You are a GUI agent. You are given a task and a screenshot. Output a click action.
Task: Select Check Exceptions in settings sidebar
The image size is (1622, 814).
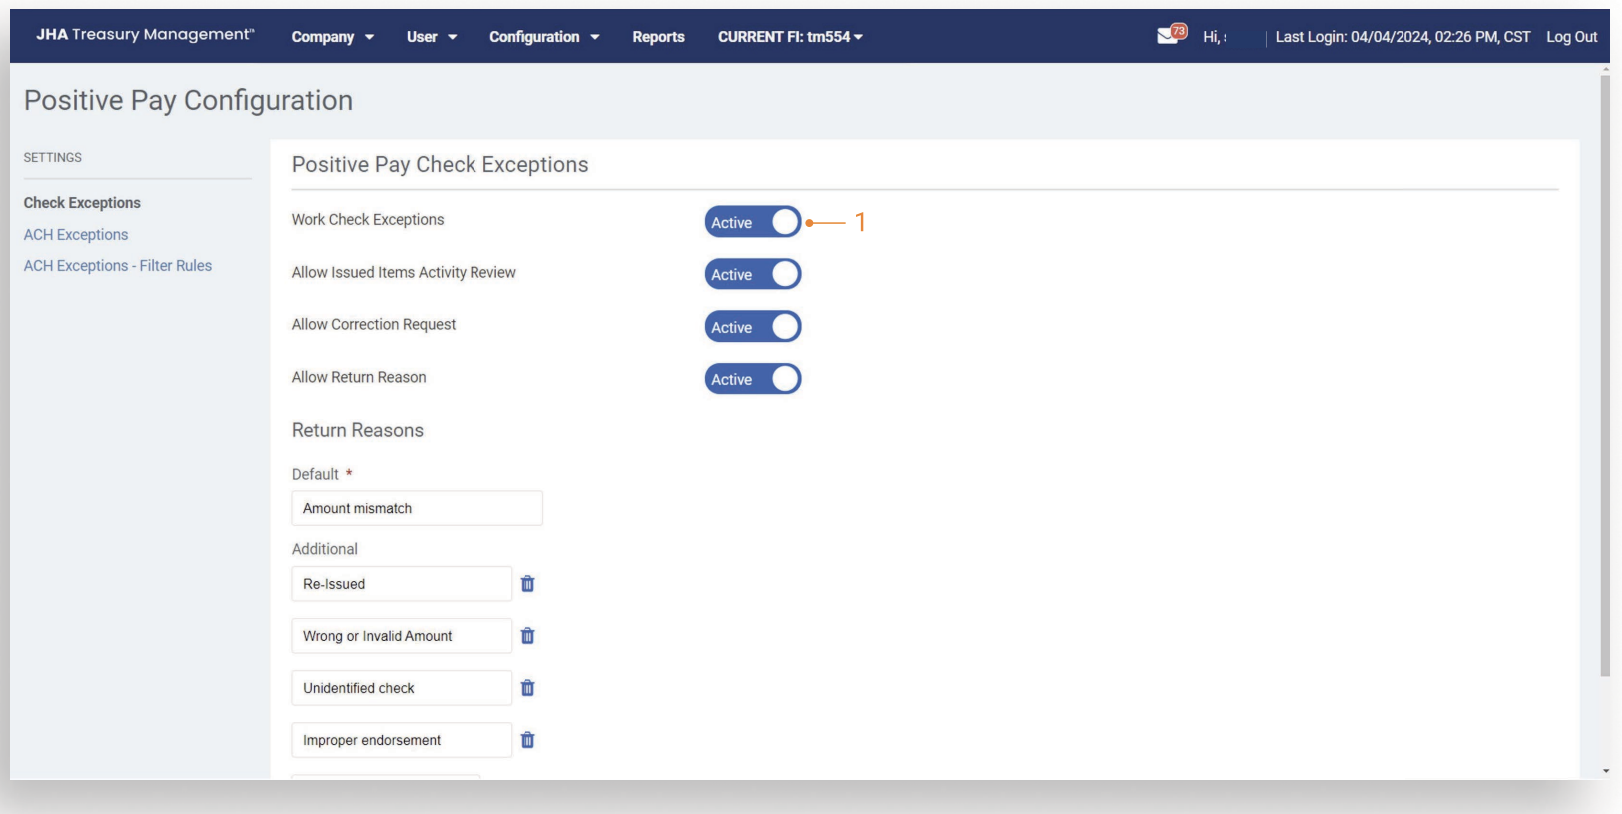(82, 203)
